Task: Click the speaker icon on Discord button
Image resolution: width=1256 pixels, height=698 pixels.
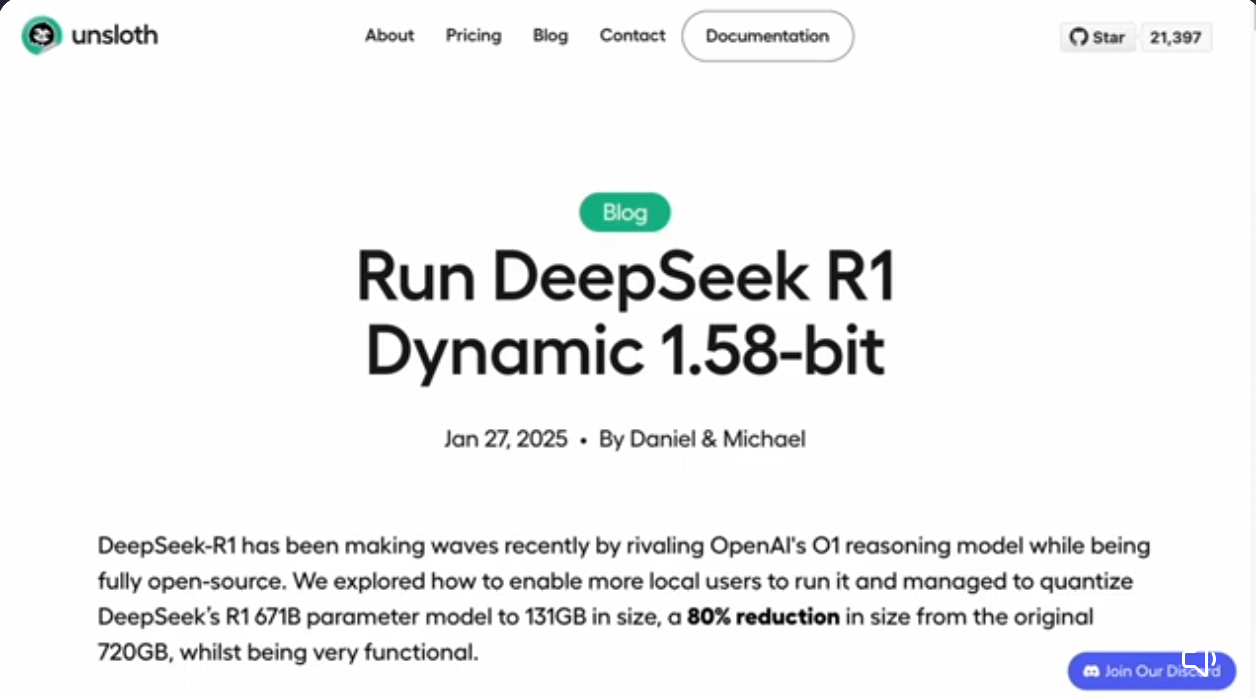Action: pyautogui.click(x=1199, y=659)
